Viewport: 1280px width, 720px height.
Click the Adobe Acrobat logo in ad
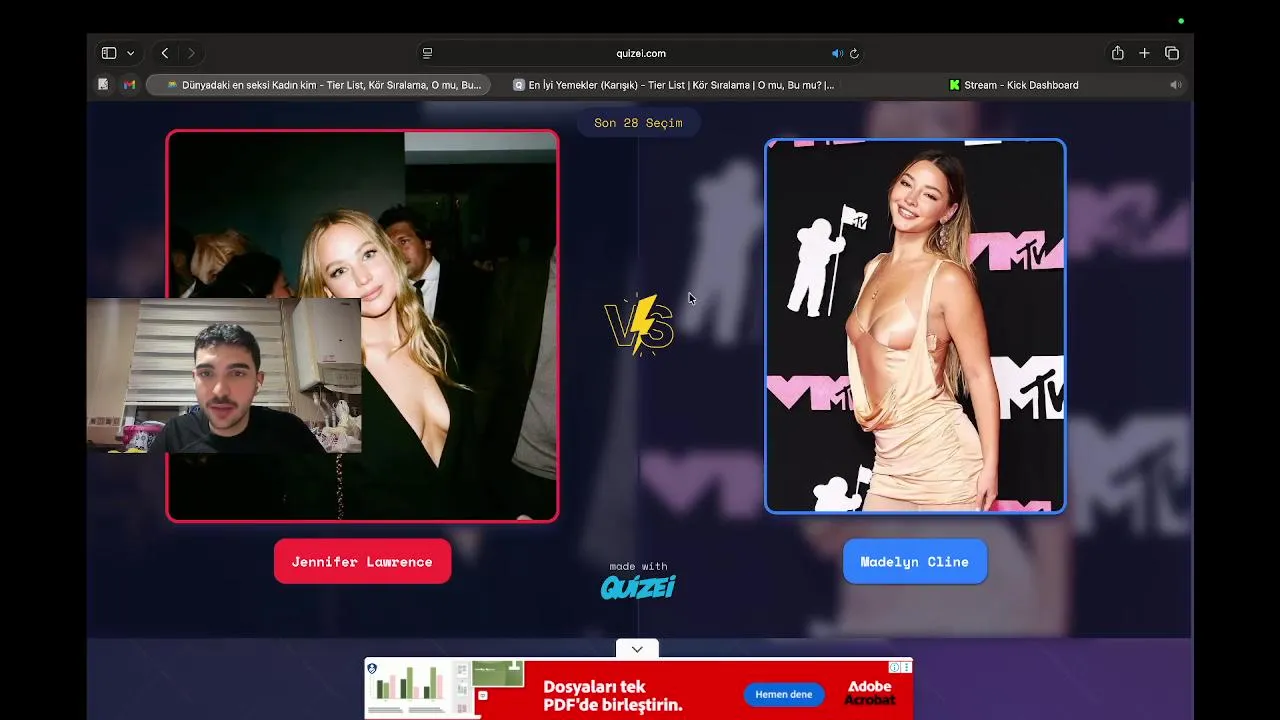869,693
